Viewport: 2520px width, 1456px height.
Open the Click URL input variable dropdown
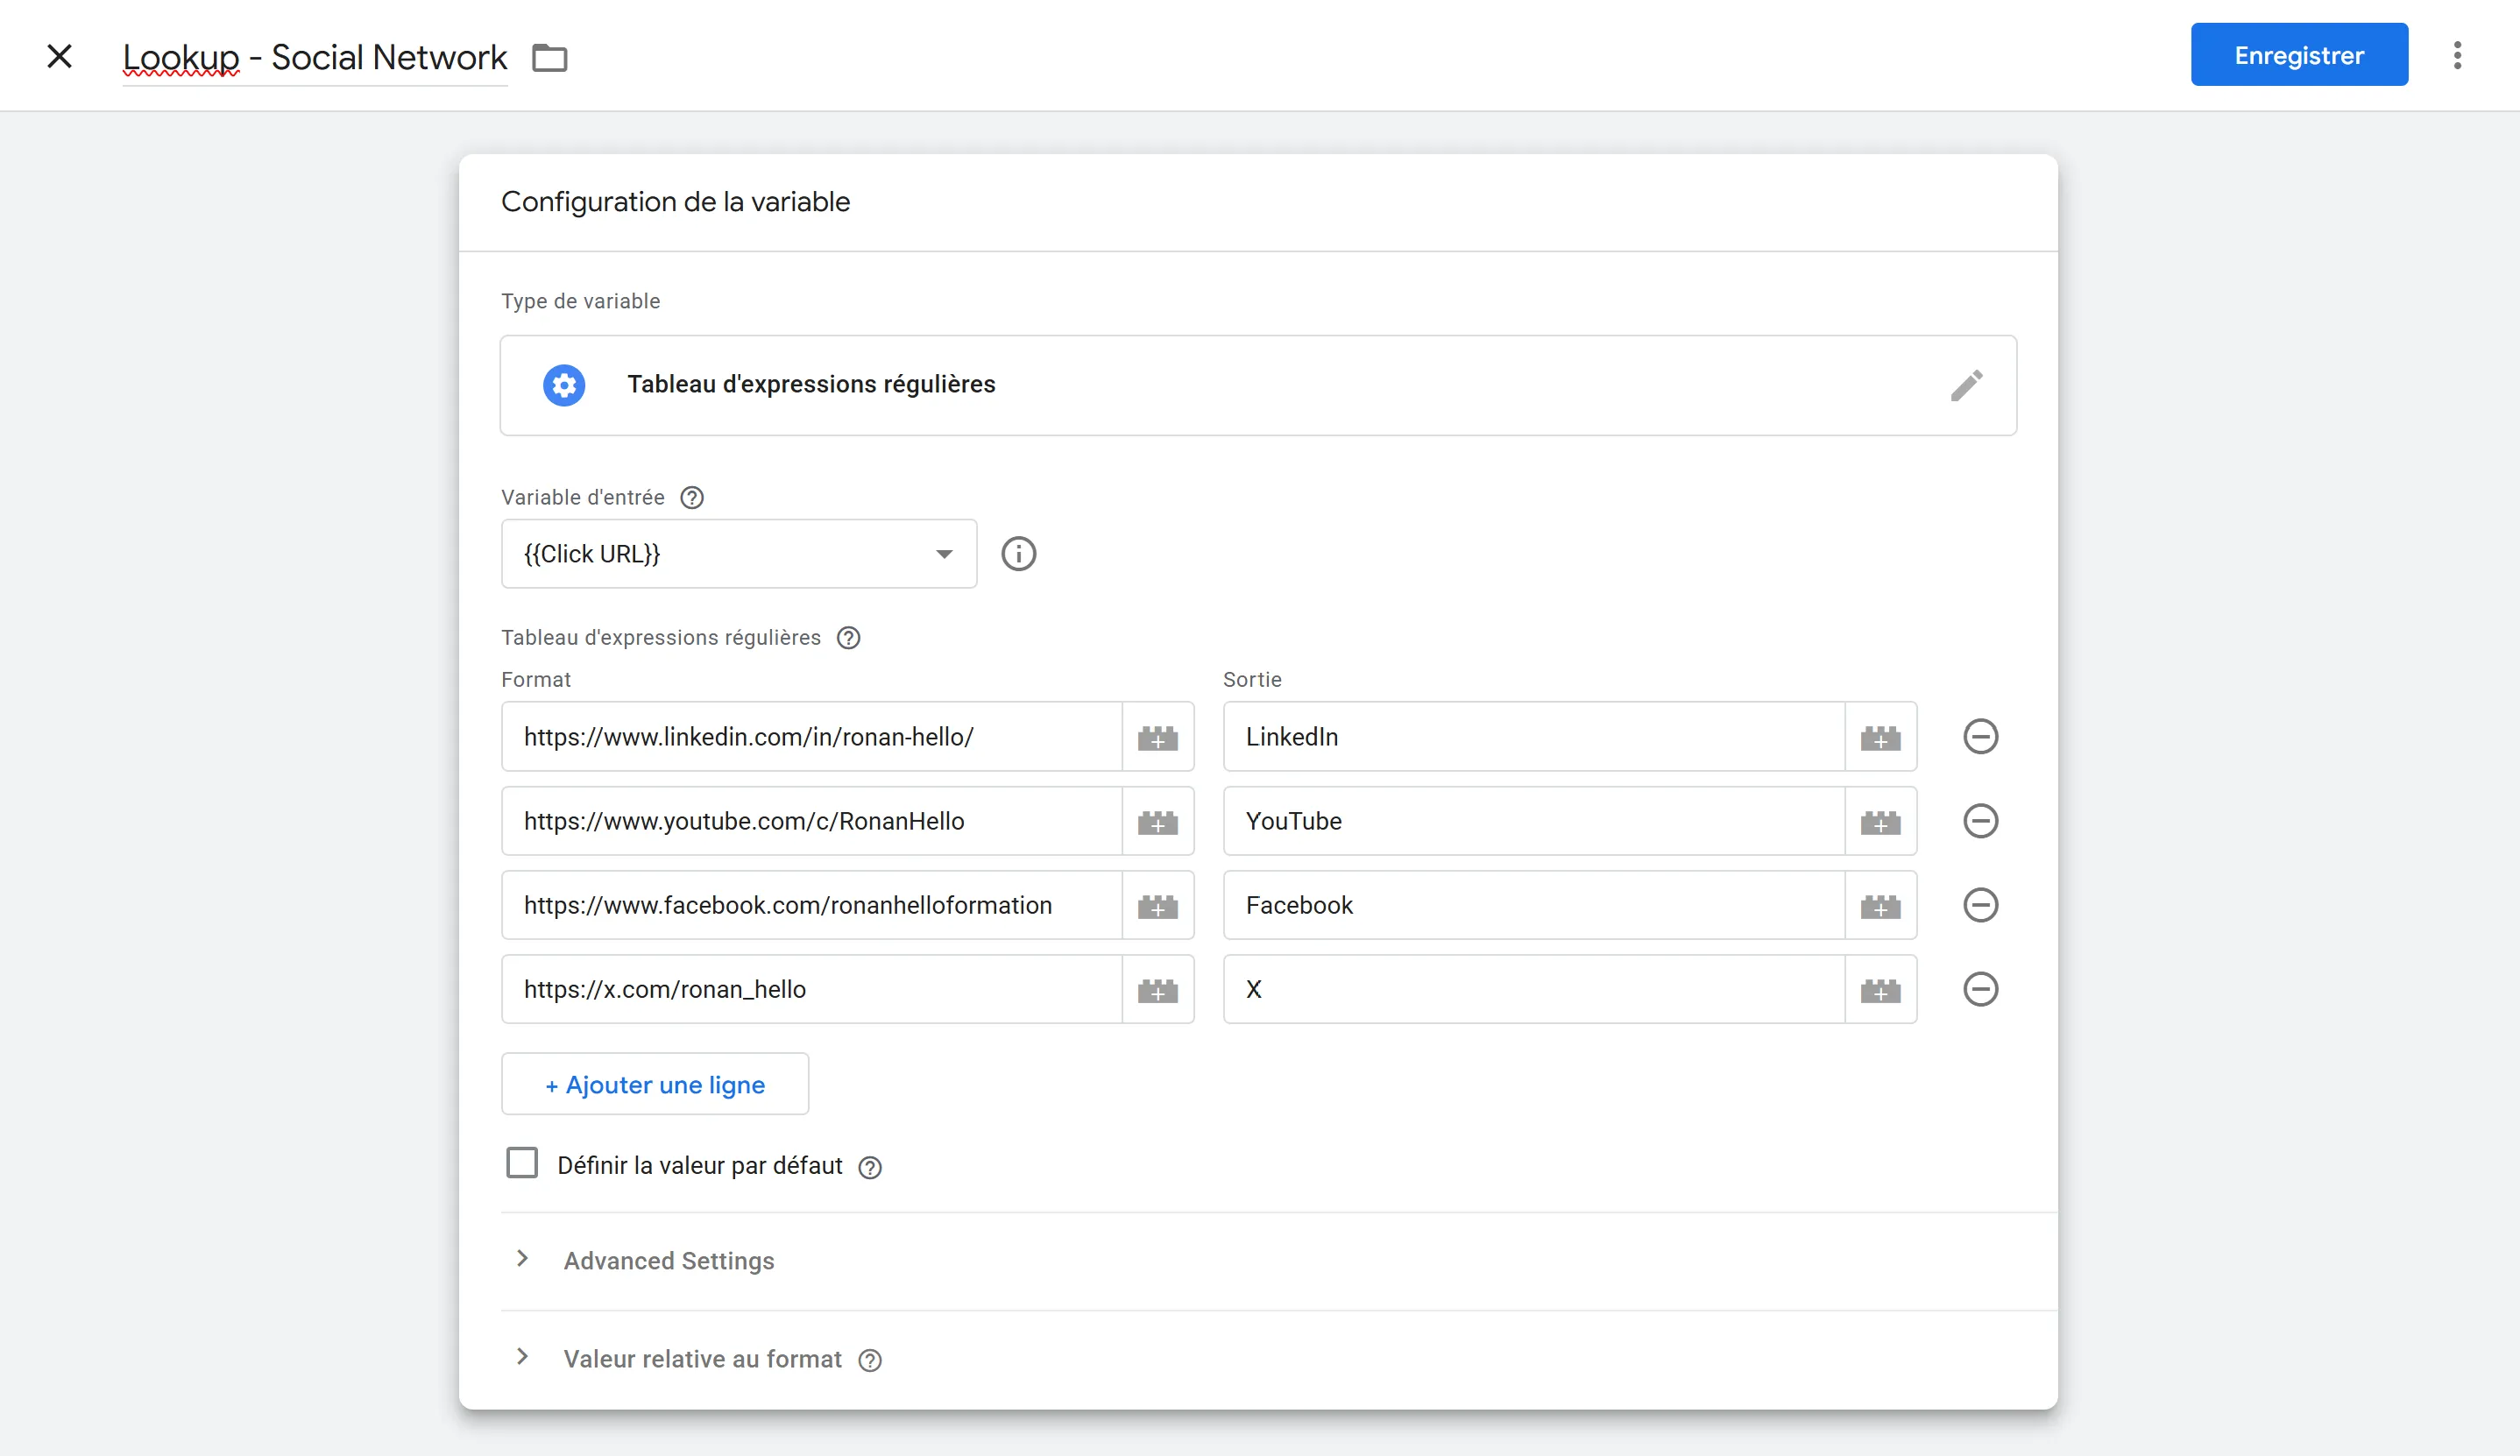[738, 553]
